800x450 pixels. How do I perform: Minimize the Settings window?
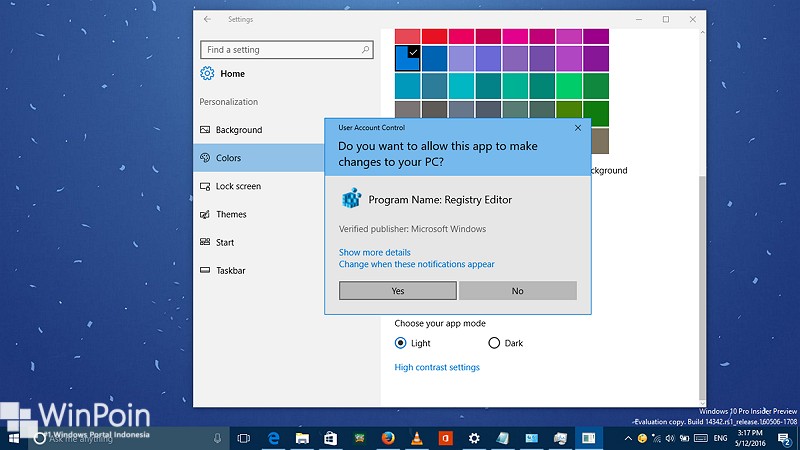[x=639, y=19]
